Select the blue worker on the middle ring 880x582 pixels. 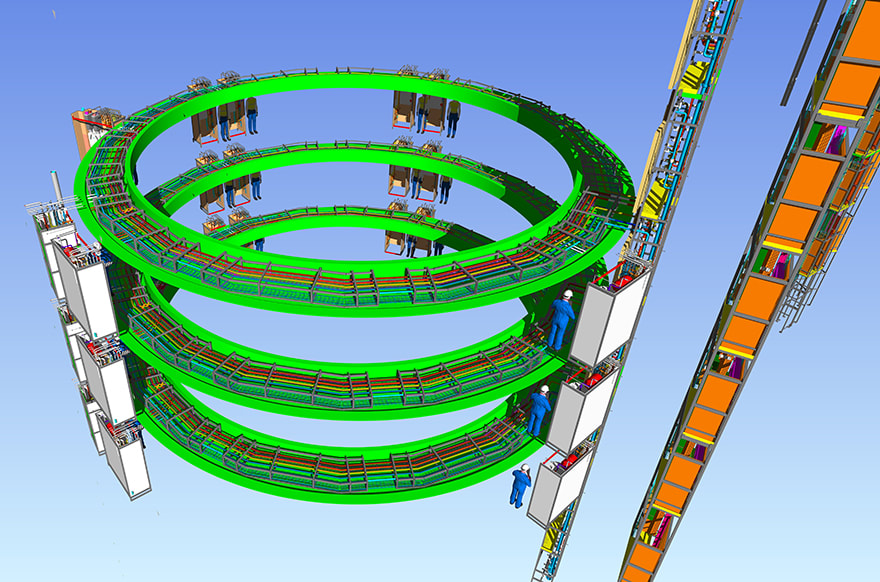pos(539,411)
